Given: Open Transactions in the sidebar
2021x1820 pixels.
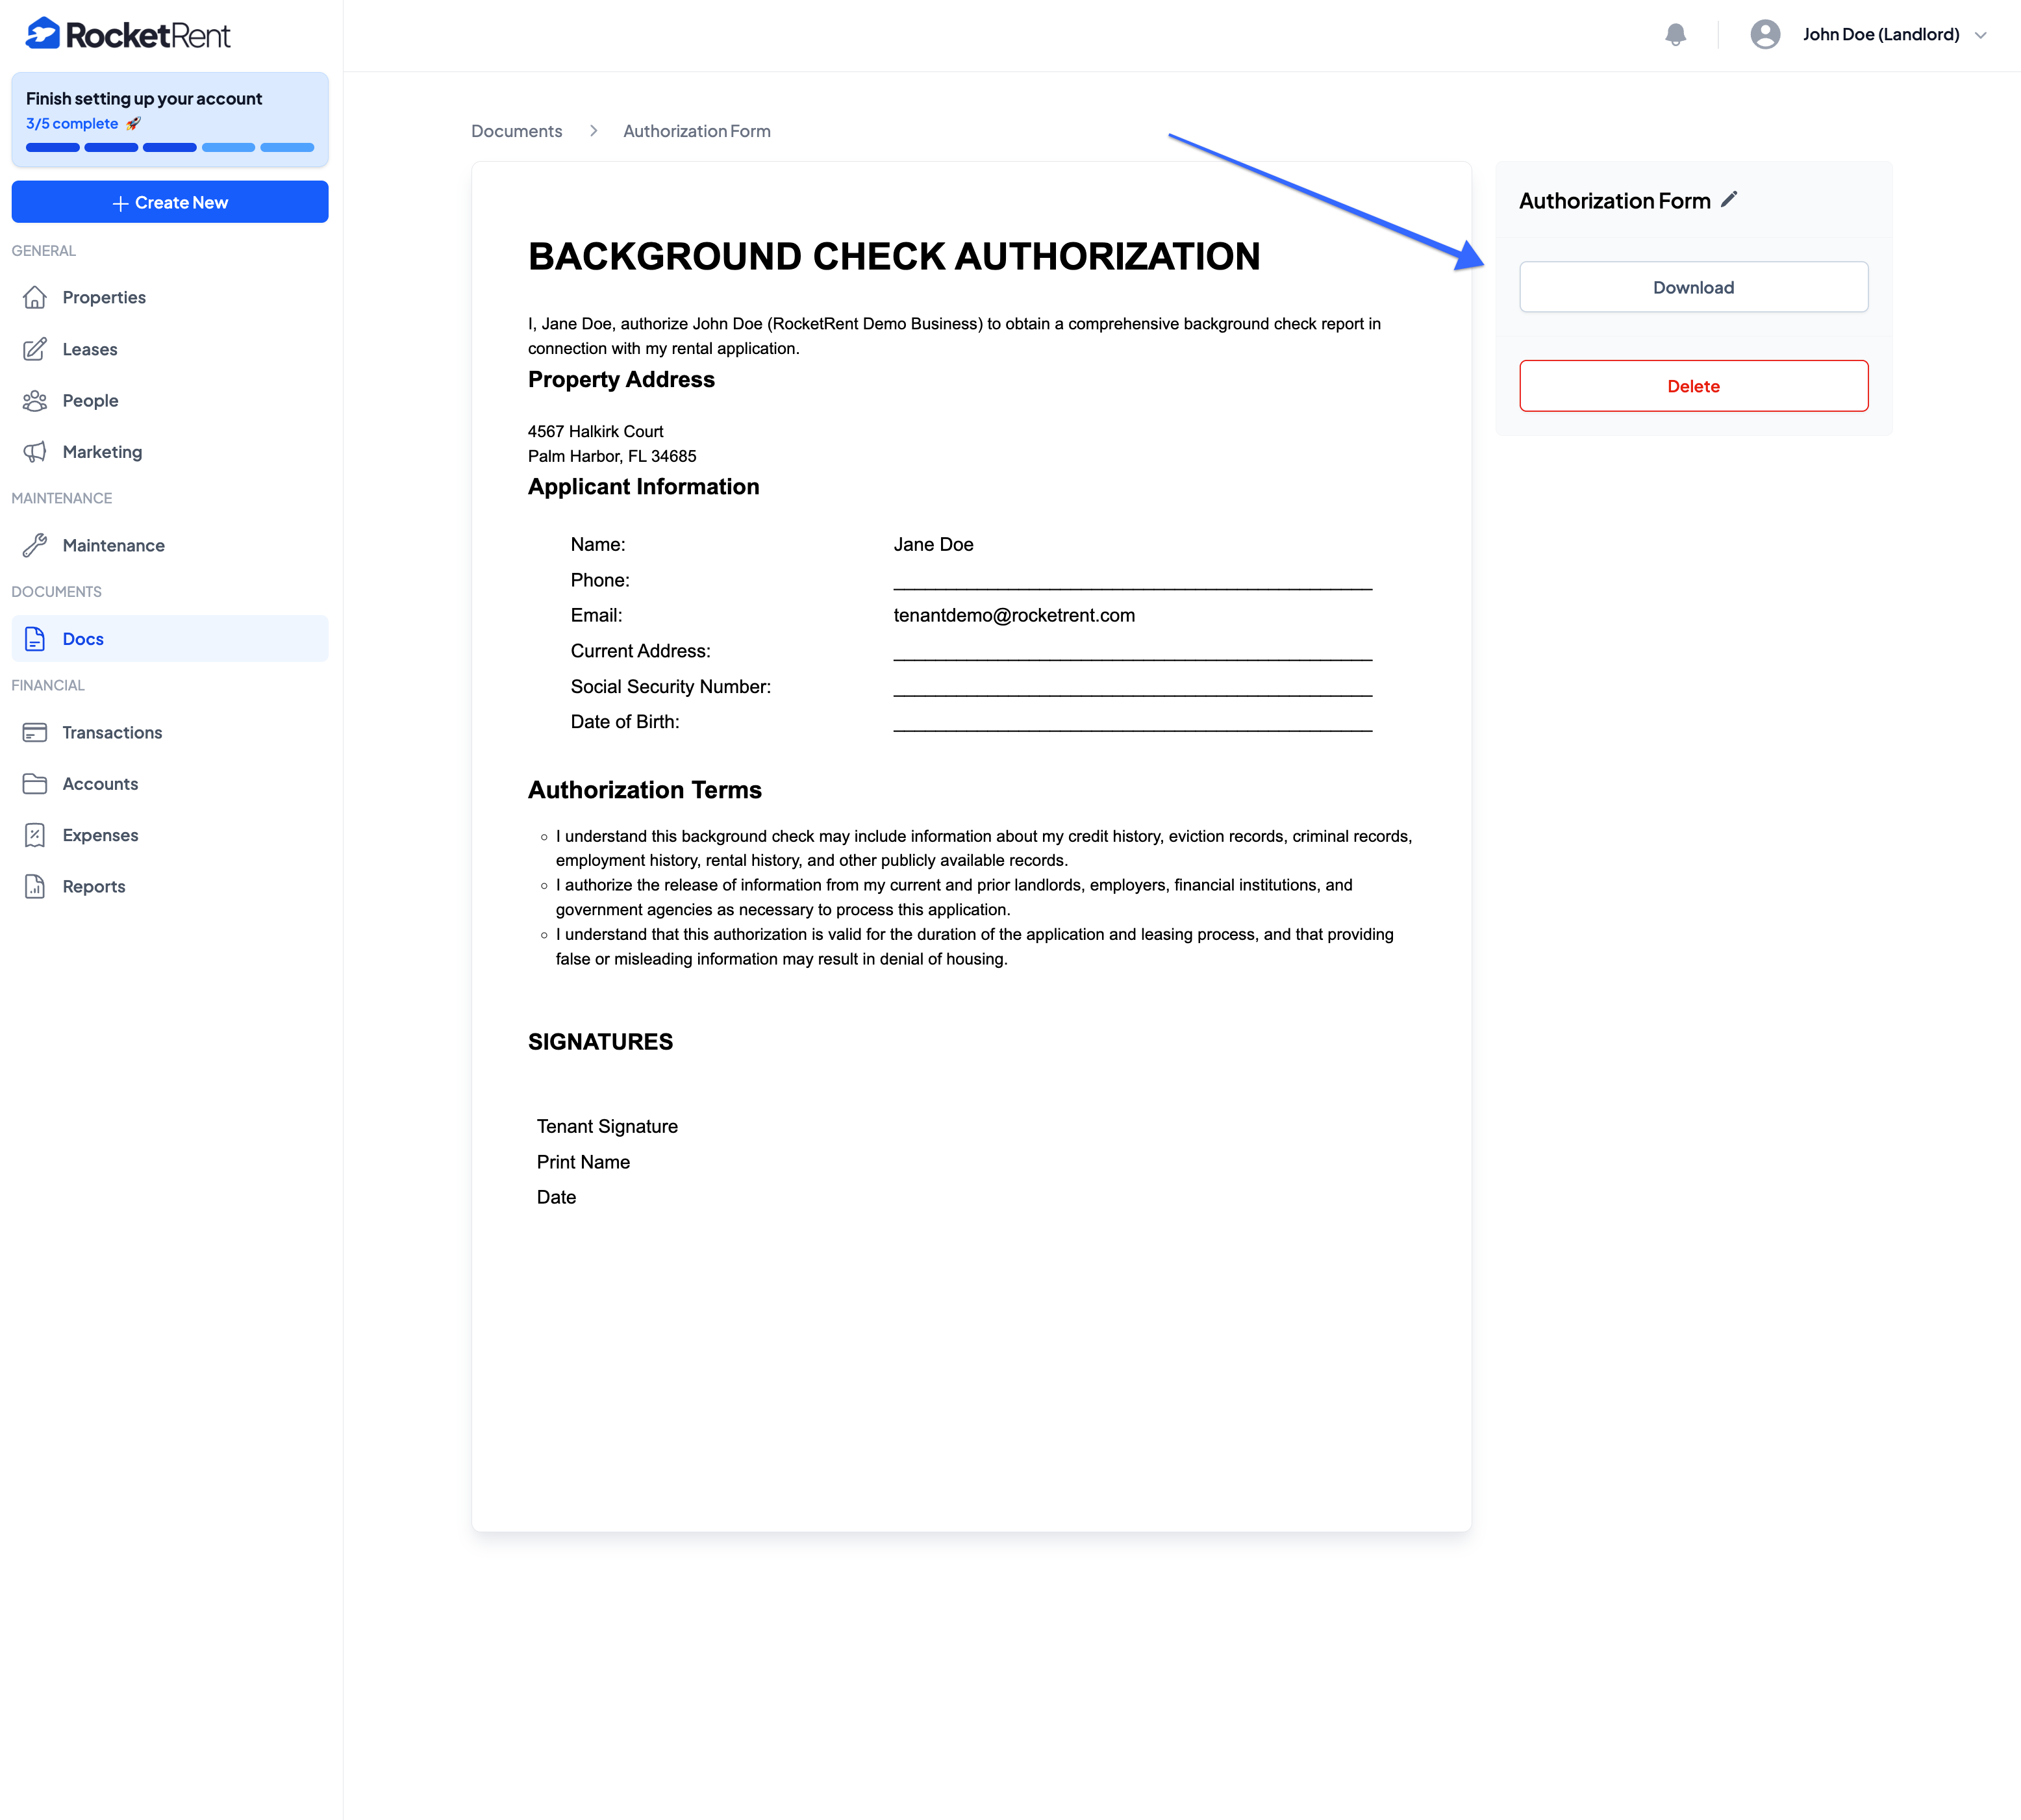Looking at the screenshot, I should click(x=112, y=732).
